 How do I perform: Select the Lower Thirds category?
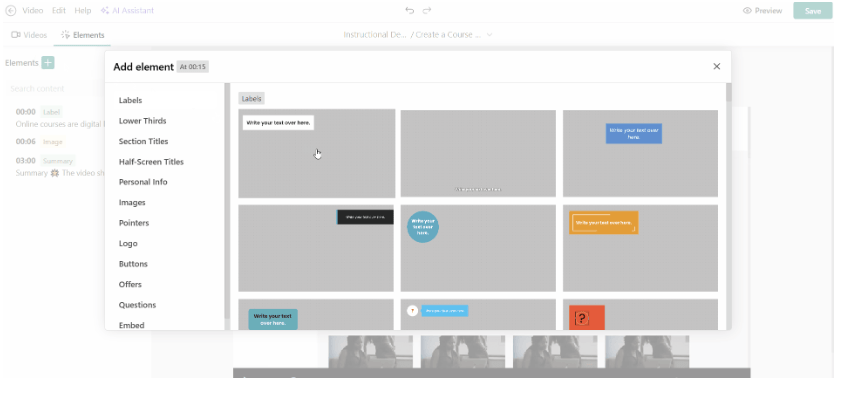(x=143, y=121)
